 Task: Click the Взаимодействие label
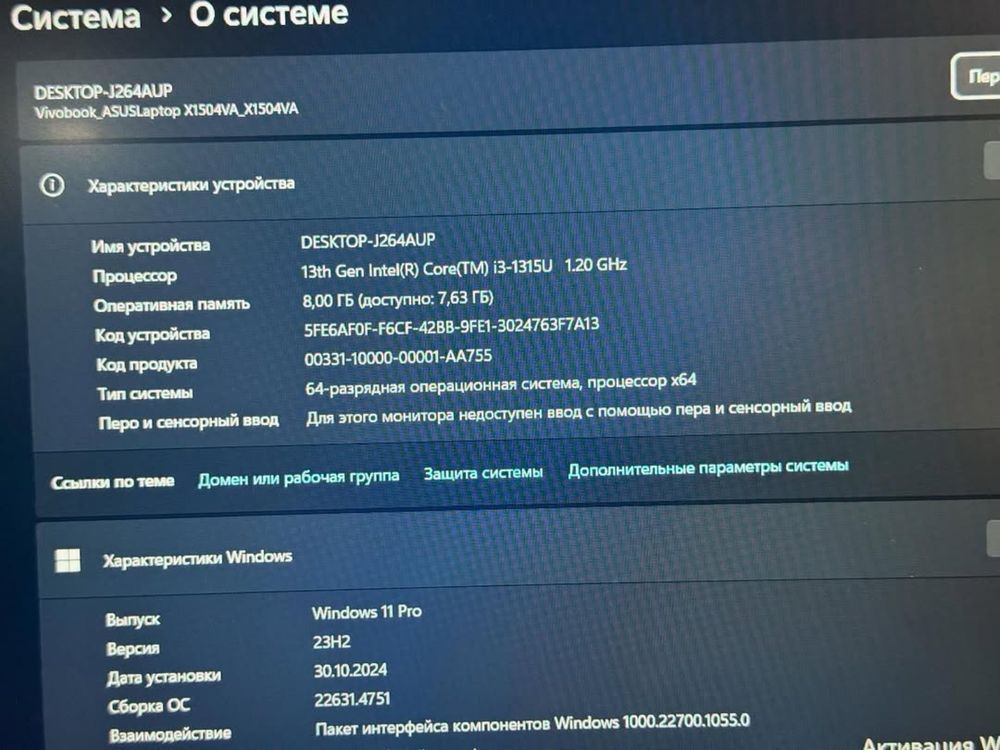[x=170, y=735]
